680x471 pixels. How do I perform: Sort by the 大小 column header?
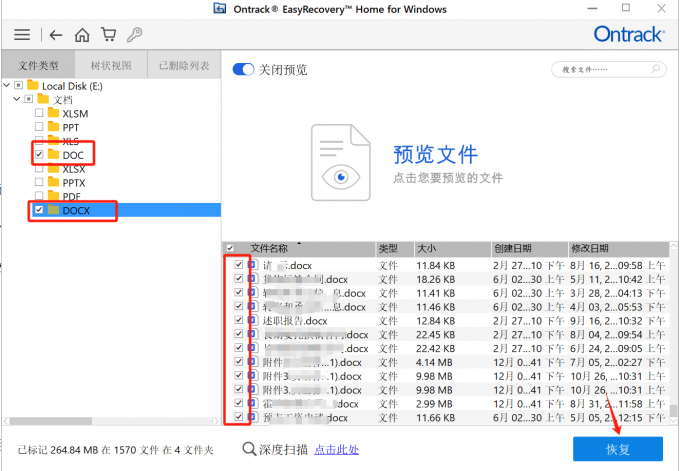coord(452,249)
